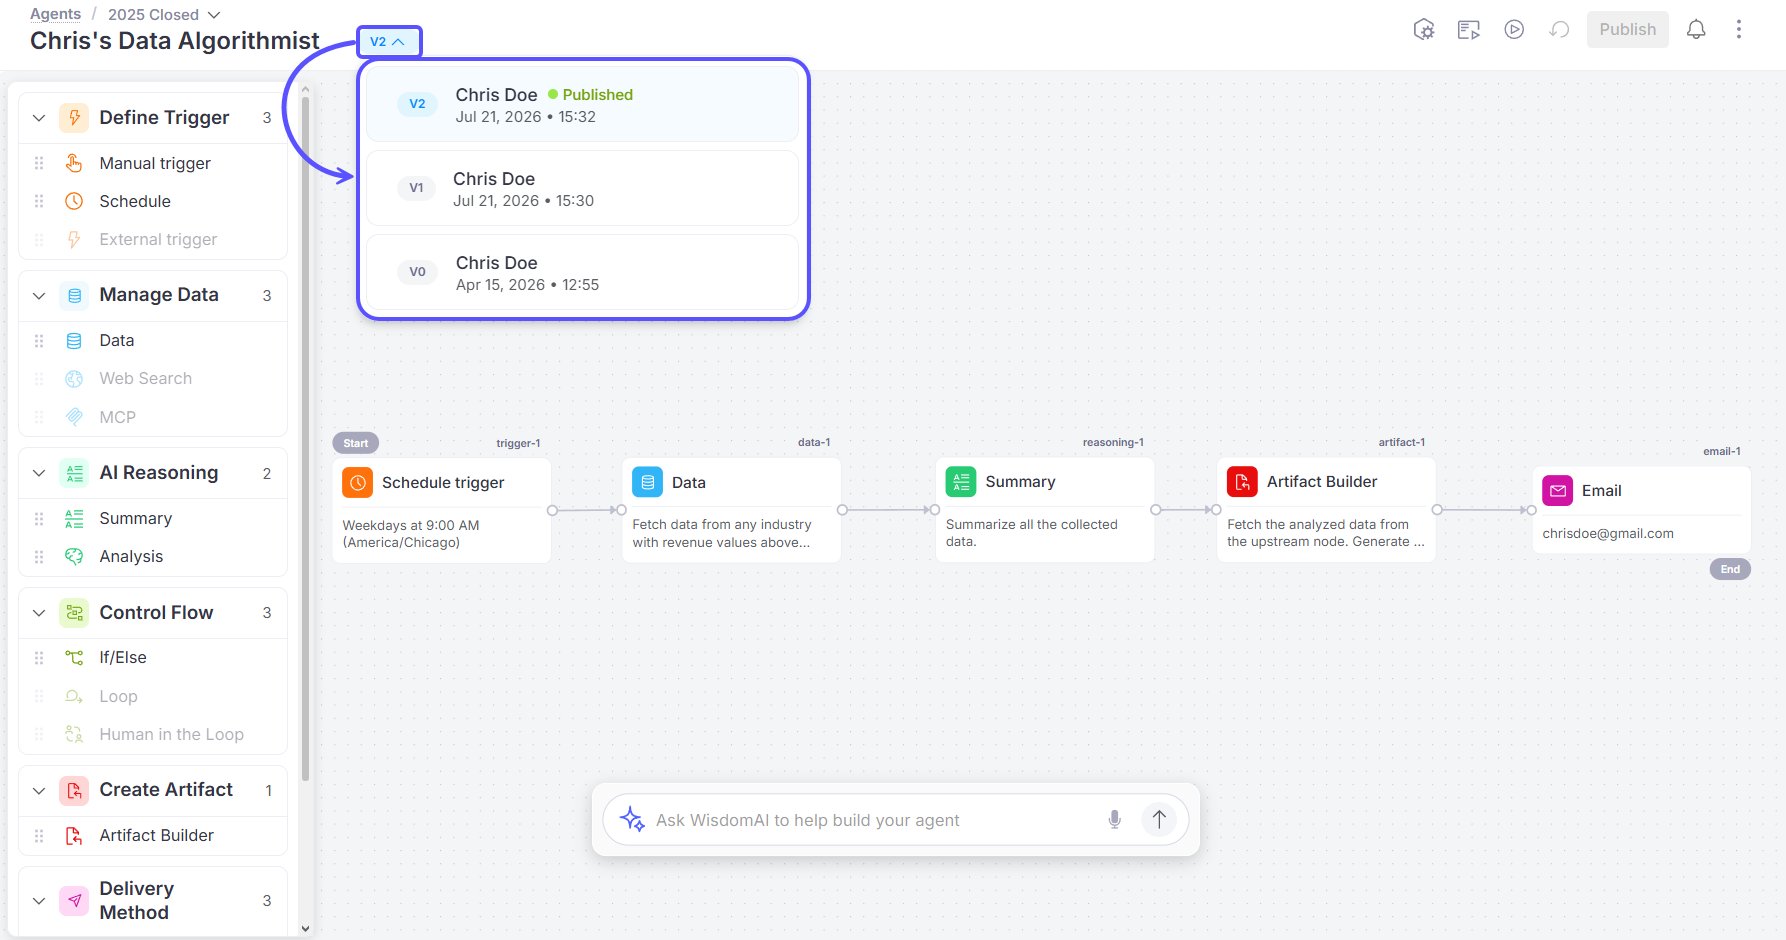Click the Define Trigger lightning category icon

(74, 118)
